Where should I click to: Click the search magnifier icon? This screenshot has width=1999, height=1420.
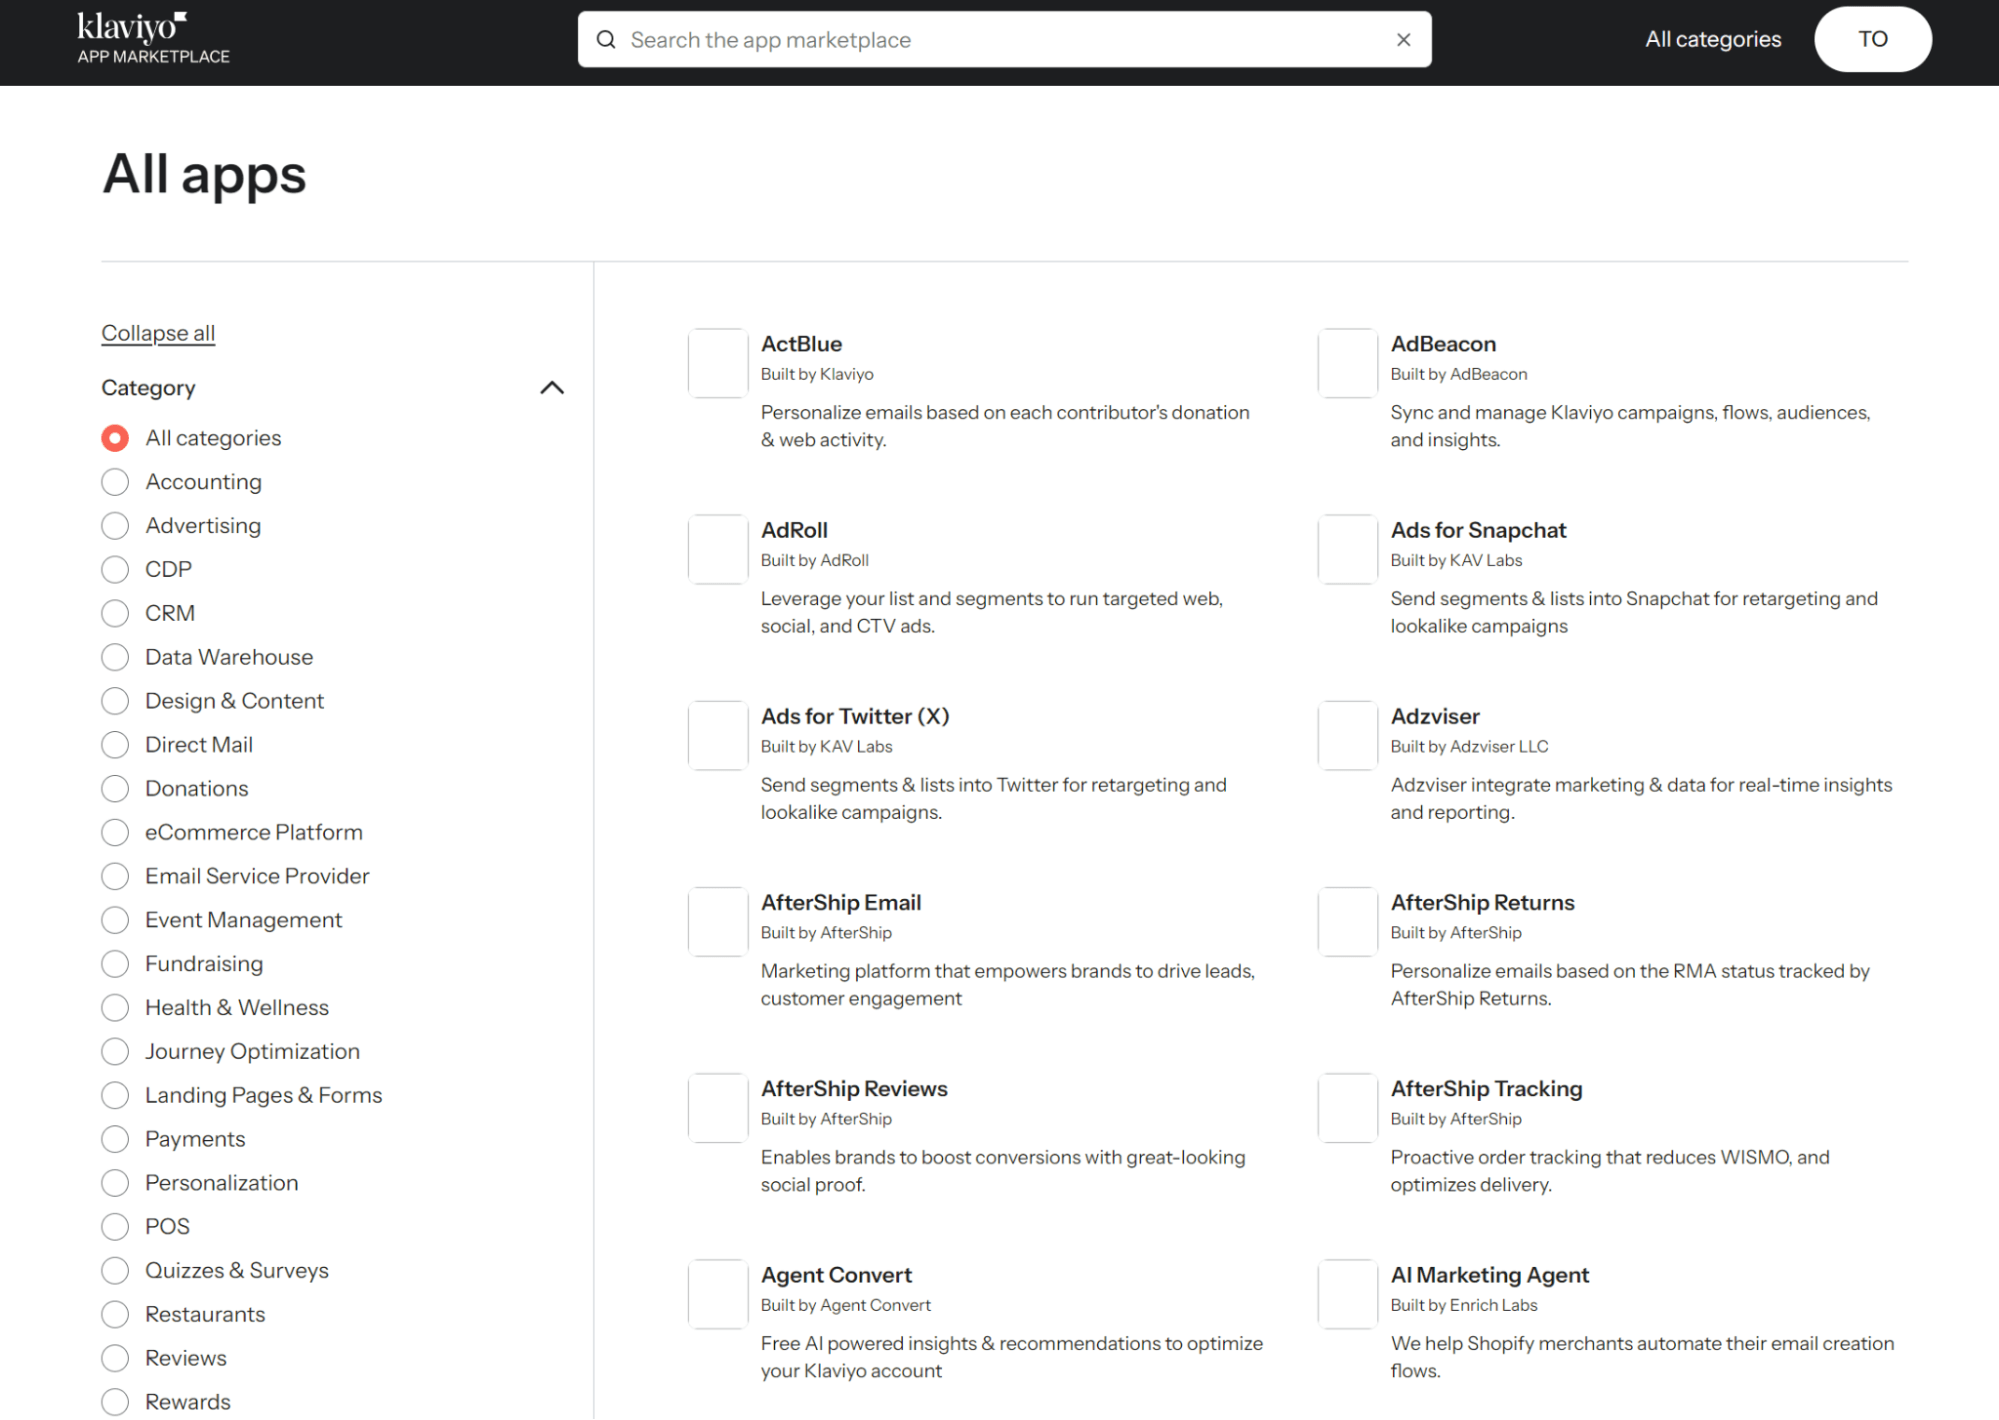coord(606,40)
